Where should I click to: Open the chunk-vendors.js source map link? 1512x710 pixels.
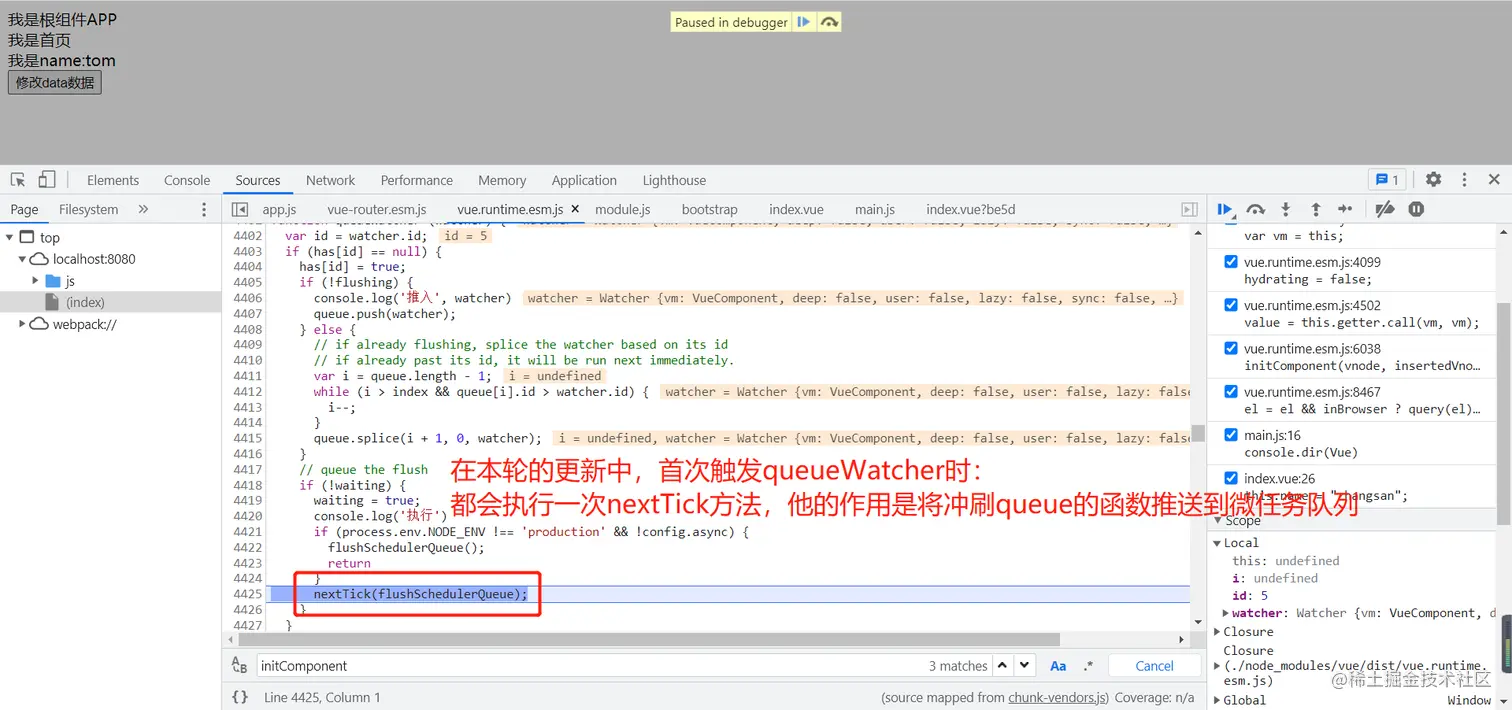(x=1058, y=697)
